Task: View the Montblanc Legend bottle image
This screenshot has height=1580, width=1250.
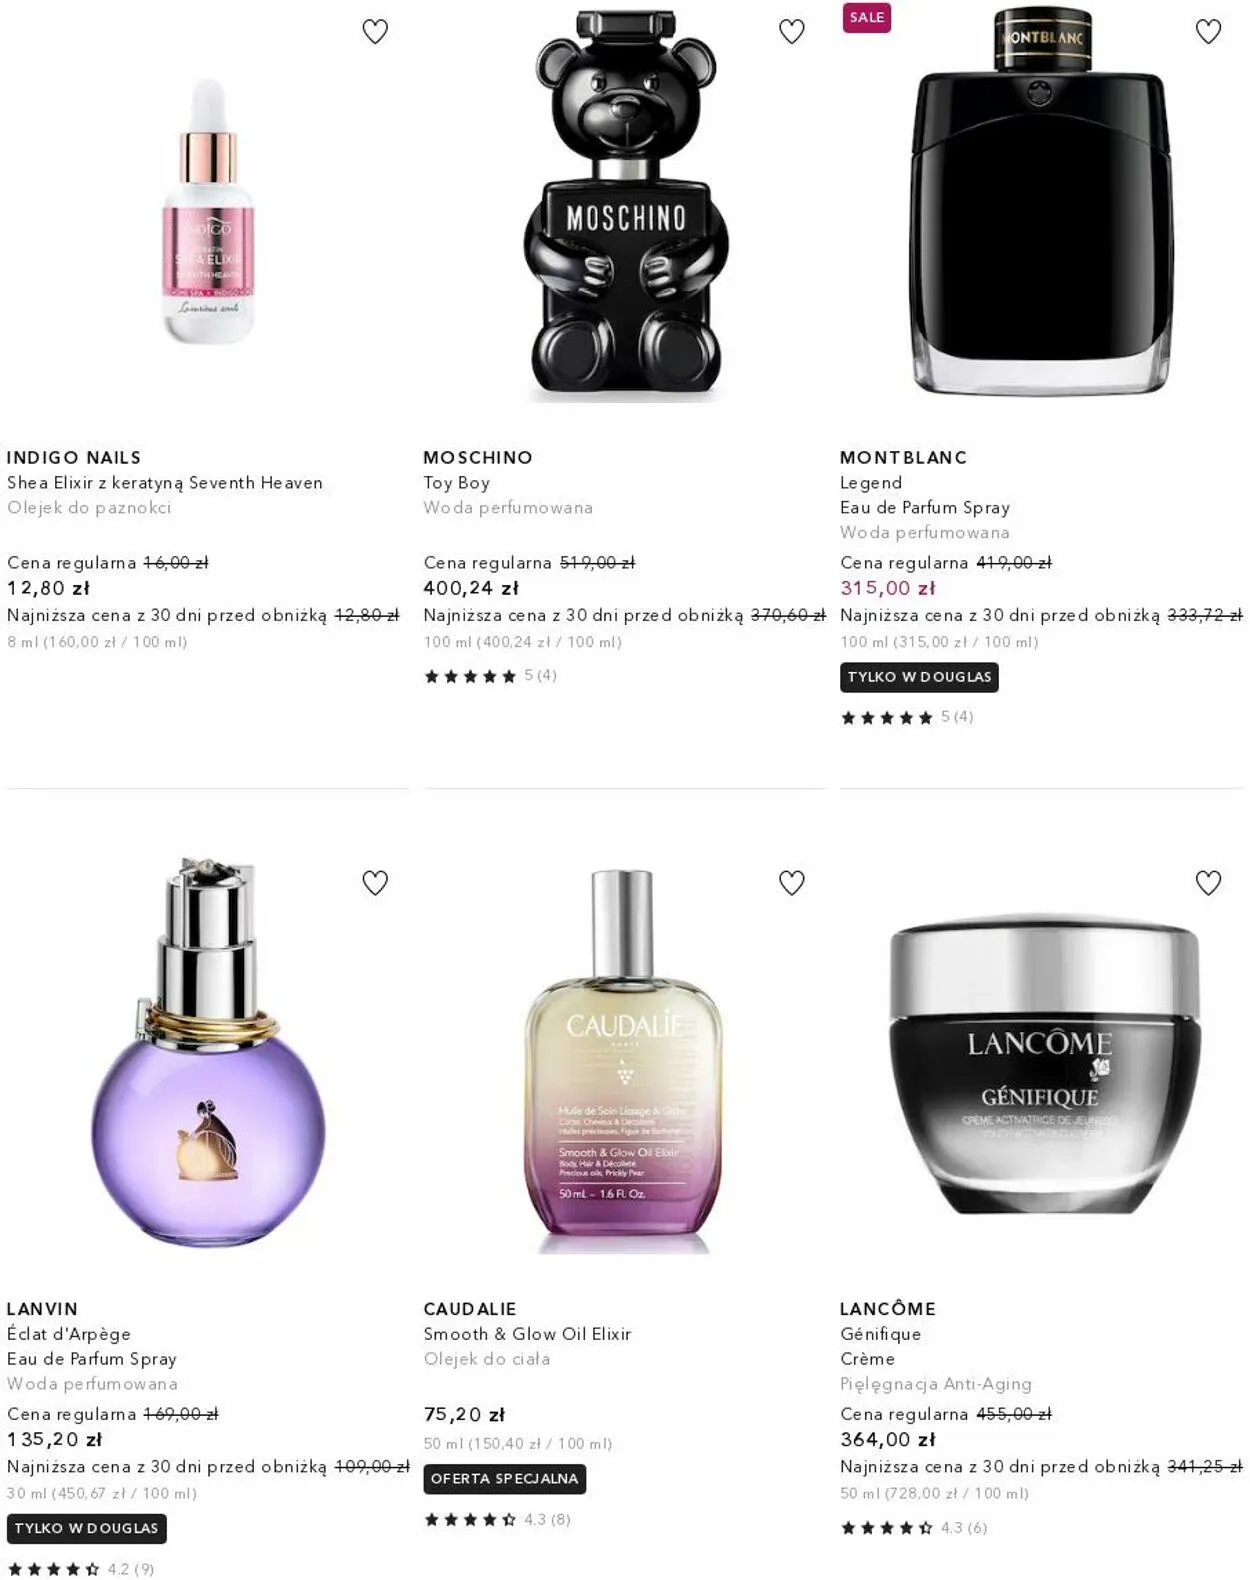Action: pyautogui.click(x=1041, y=201)
